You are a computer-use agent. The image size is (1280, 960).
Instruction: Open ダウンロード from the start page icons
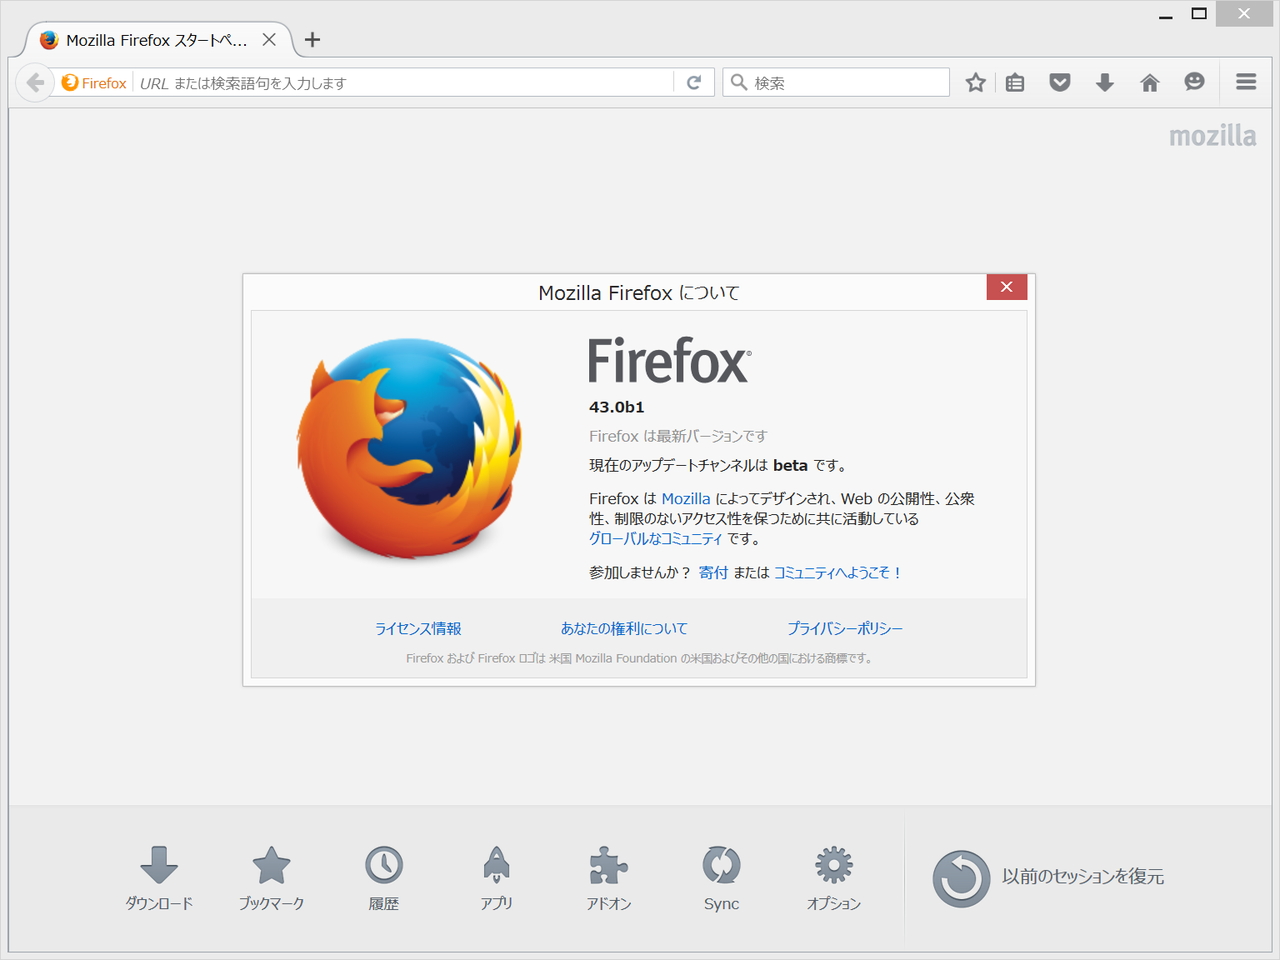tap(159, 878)
